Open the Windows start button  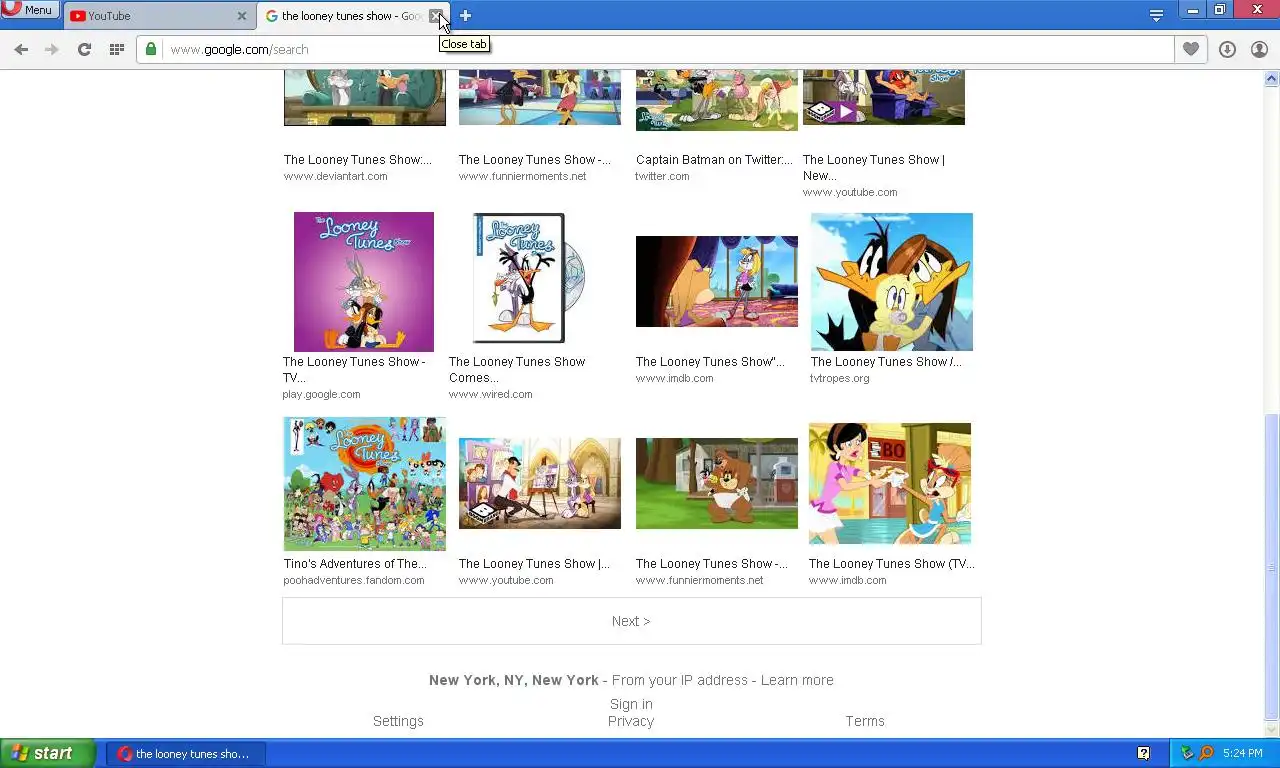(48, 754)
